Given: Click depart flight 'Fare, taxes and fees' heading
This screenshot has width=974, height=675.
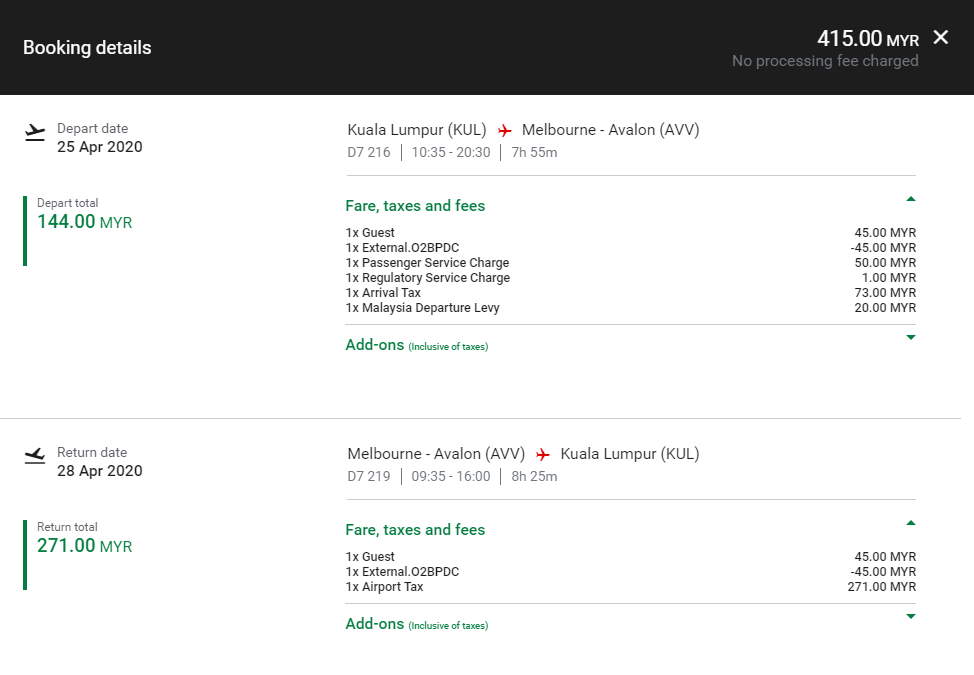Looking at the screenshot, I should point(415,206).
